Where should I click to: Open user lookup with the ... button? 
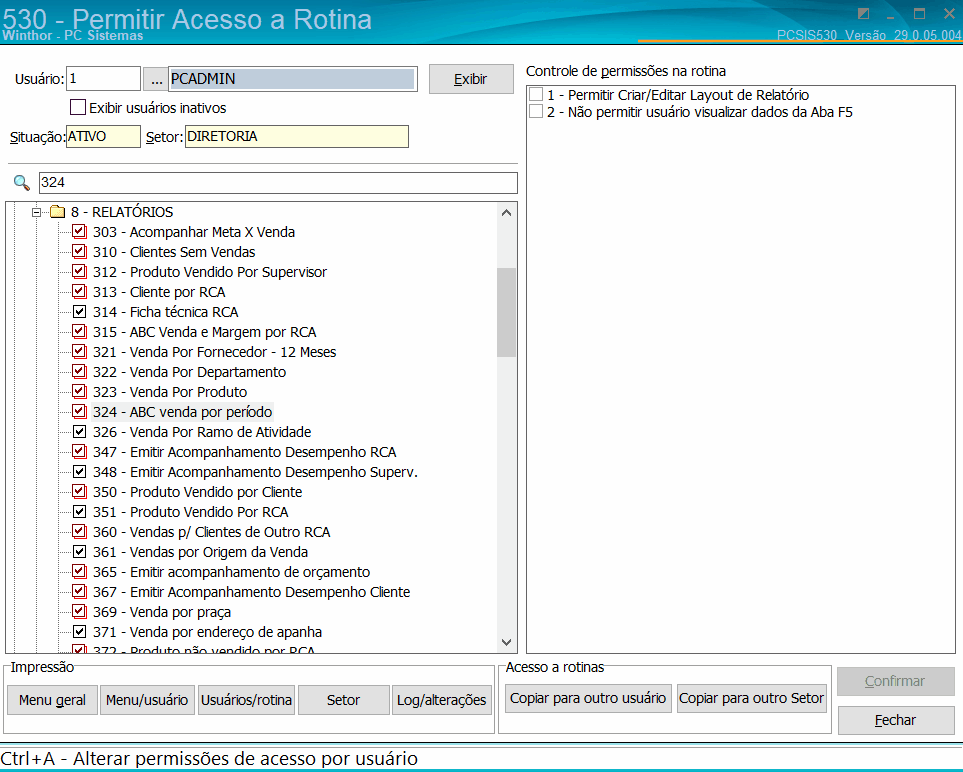(156, 79)
